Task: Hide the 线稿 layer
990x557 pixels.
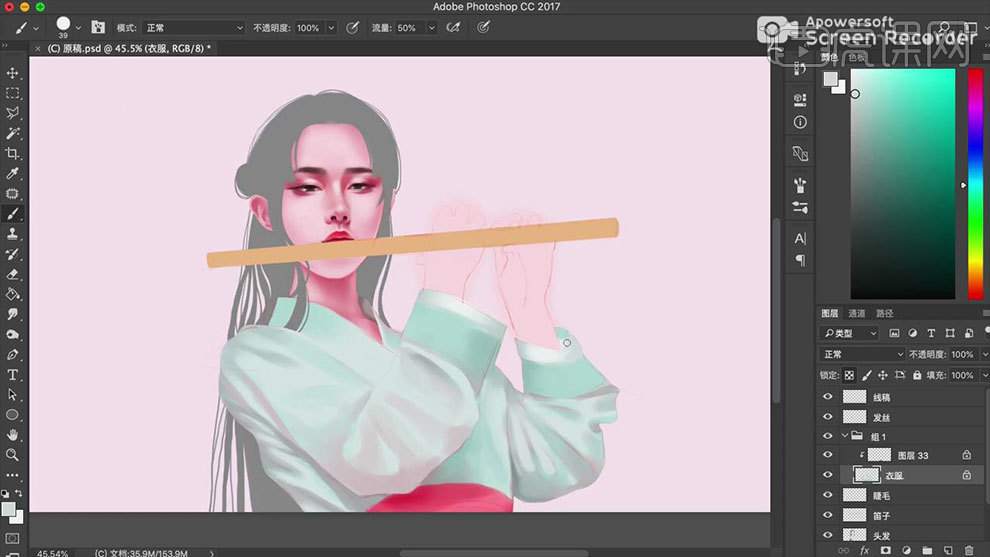Action: 828,397
